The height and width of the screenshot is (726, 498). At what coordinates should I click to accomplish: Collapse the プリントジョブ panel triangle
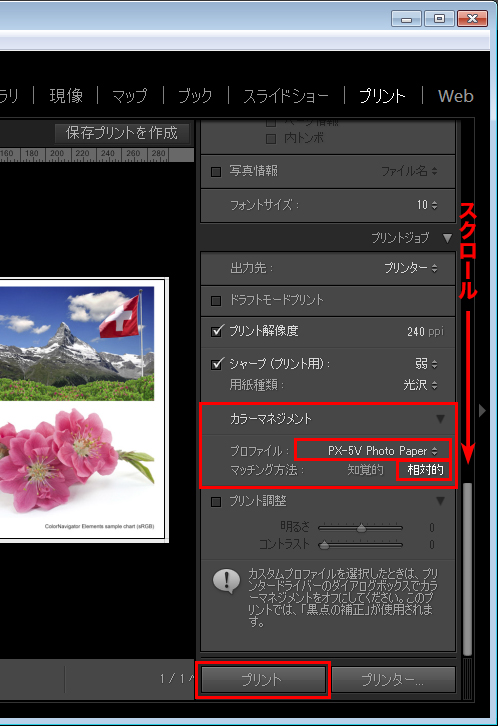pos(447,238)
